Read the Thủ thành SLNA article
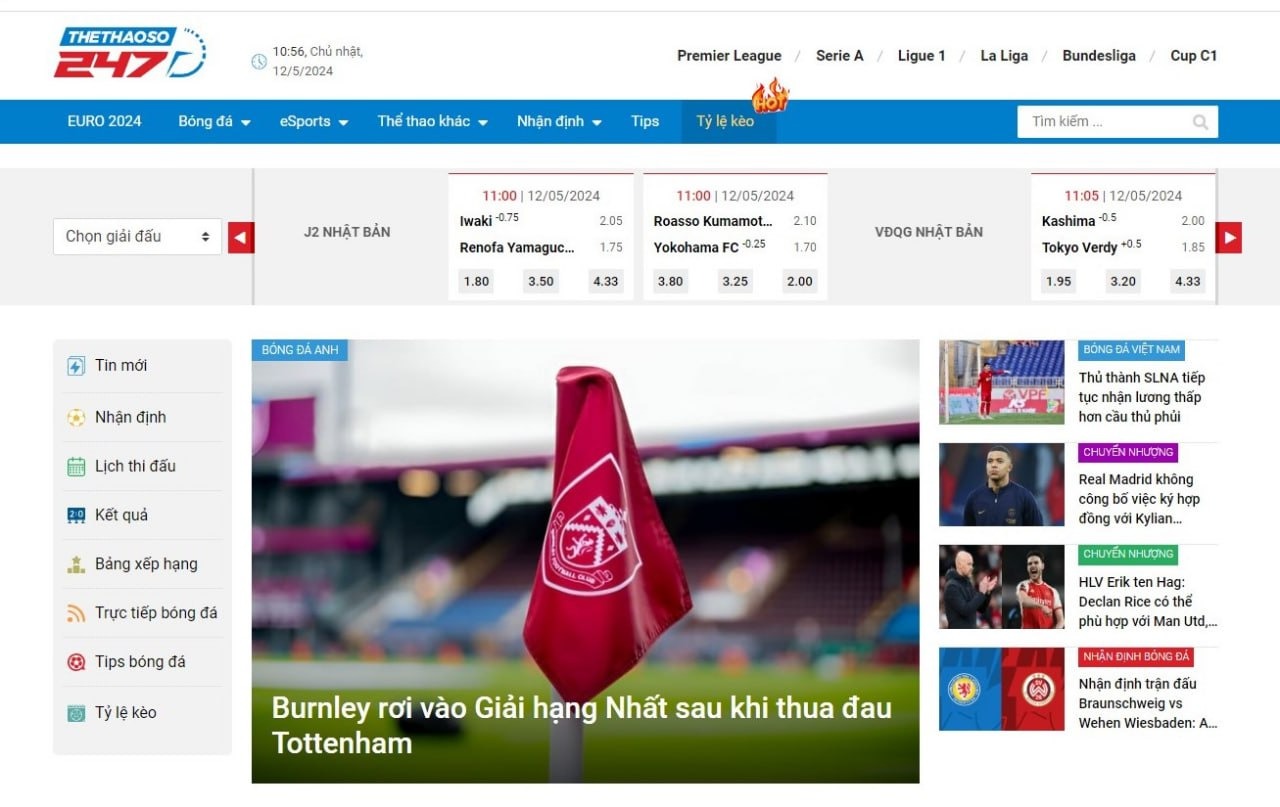The height and width of the screenshot is (807, 1280). [x=1142, y=397]
